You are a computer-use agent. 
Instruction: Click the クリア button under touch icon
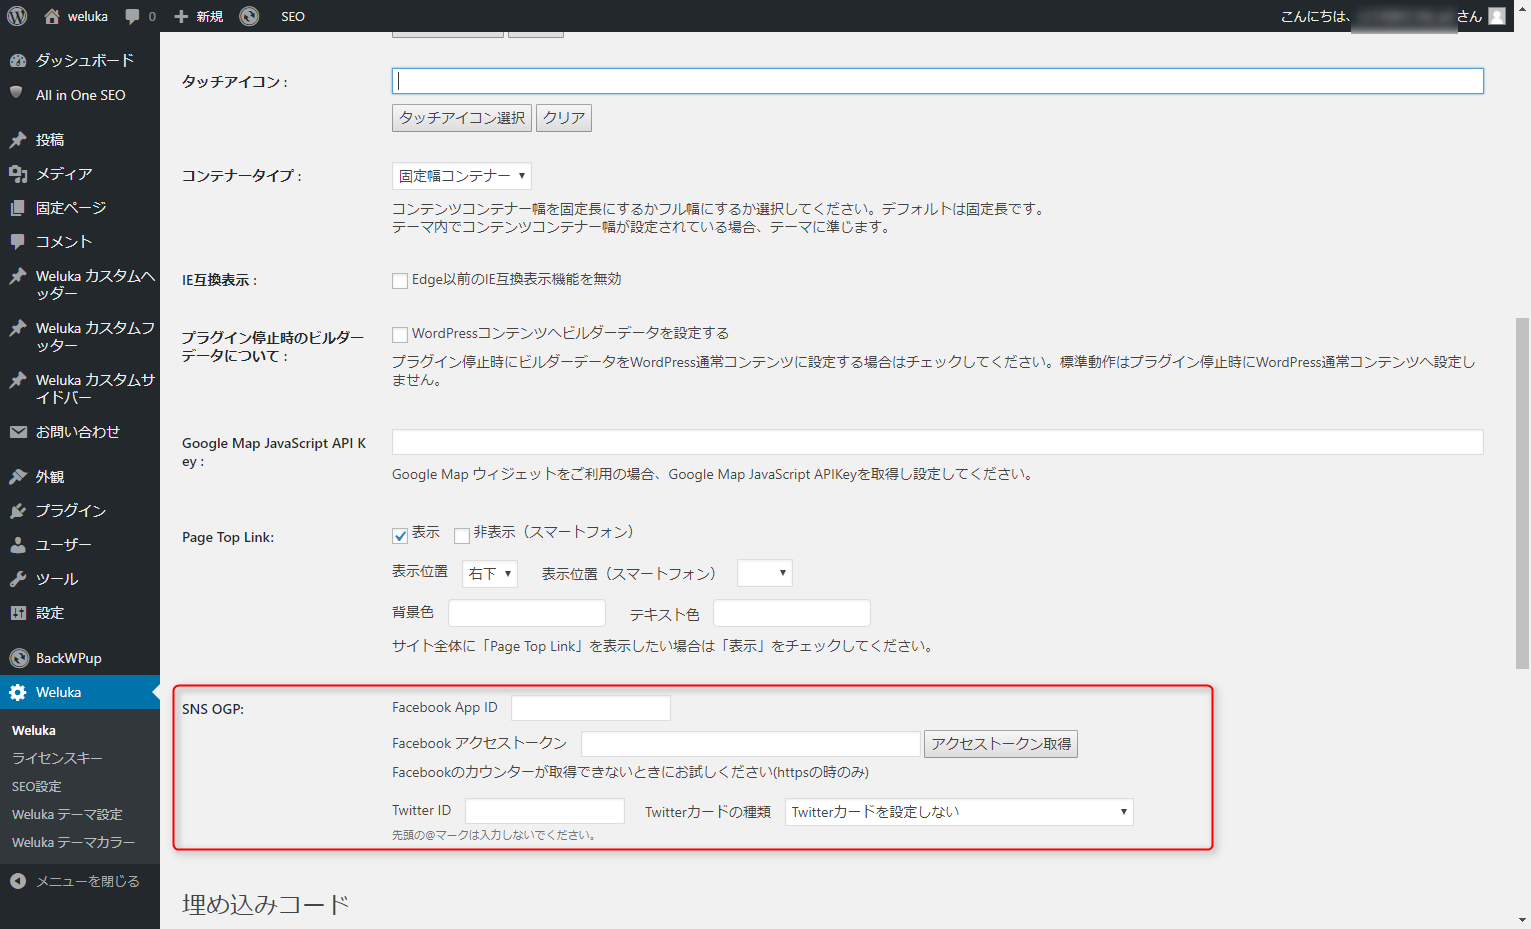pos(564,118)
